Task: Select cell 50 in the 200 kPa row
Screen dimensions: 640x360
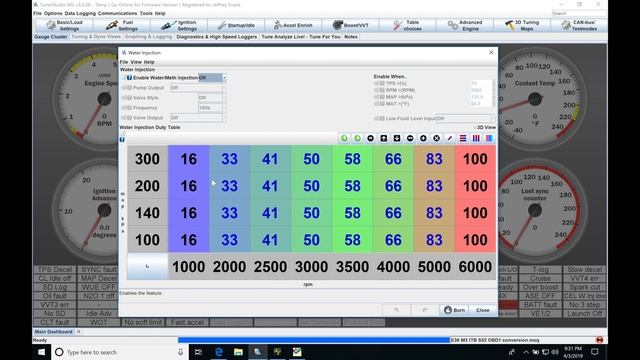Action: [311, 186]
